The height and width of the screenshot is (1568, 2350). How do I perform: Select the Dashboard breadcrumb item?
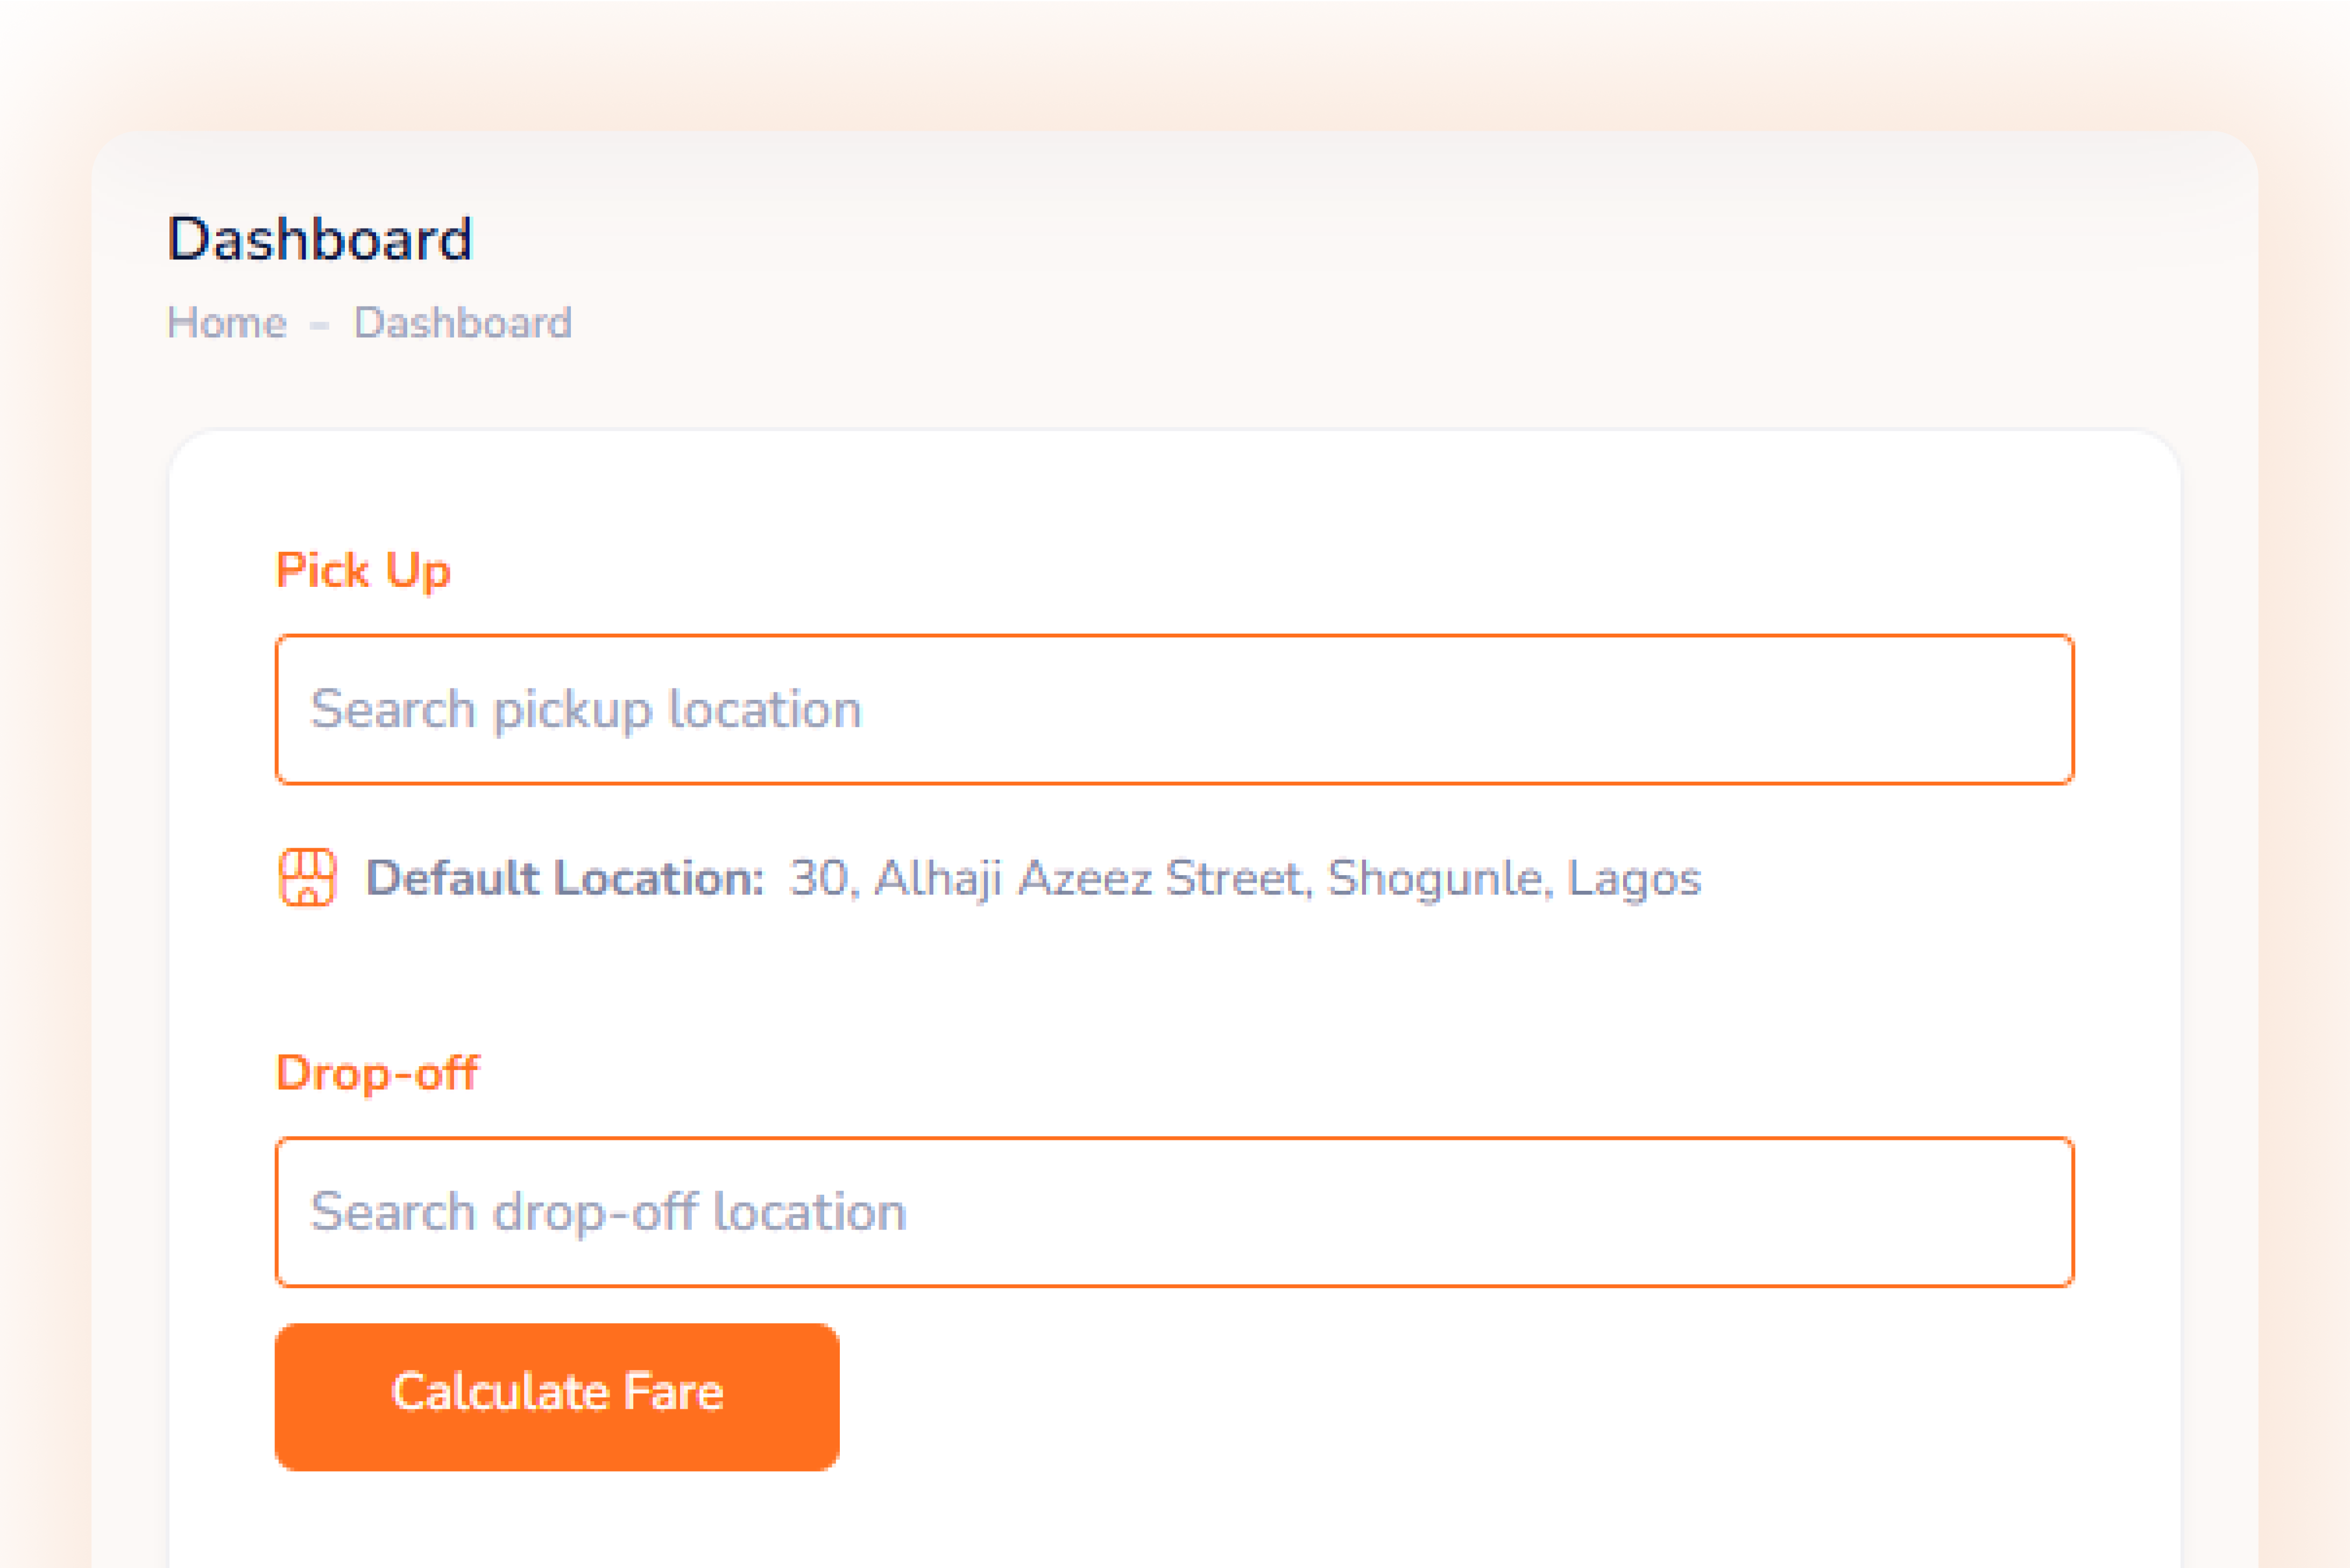[x=463, y=323]
